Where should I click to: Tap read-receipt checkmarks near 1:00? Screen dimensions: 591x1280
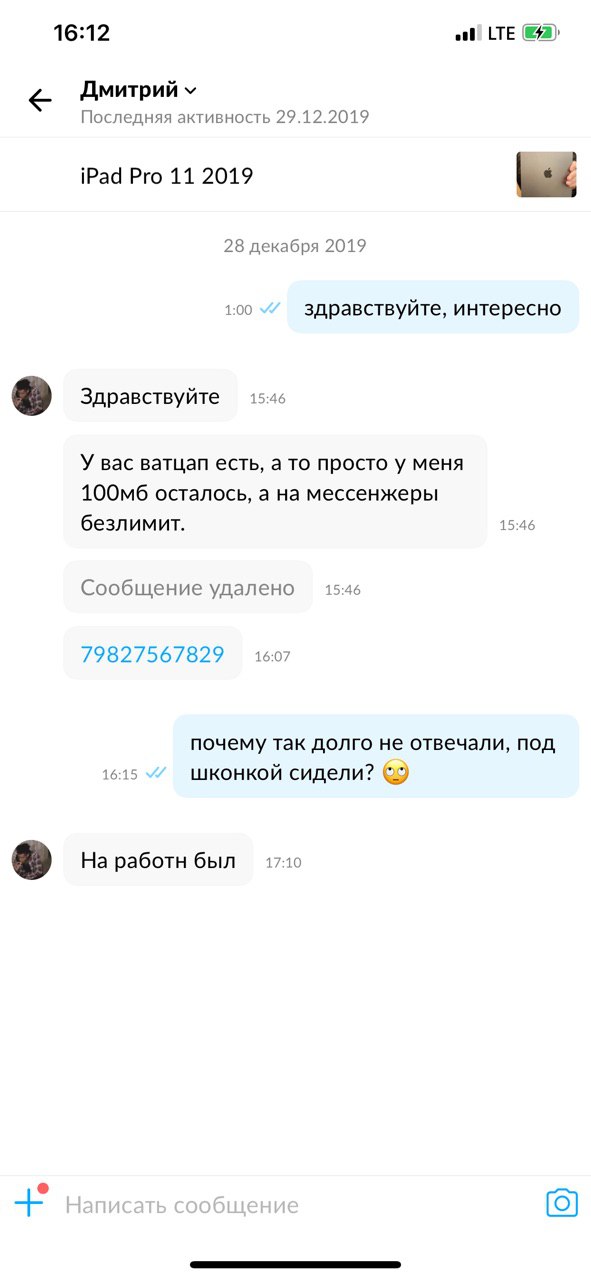(x=269, y=309)
